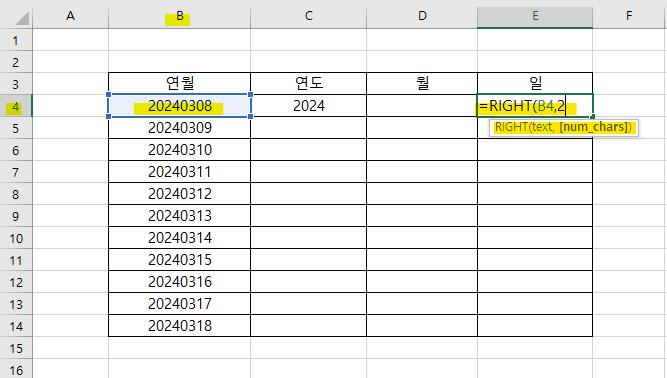Viewport: 667px width, 378px height.
Task: Select row 15 header
Action: tap(16, 348)
